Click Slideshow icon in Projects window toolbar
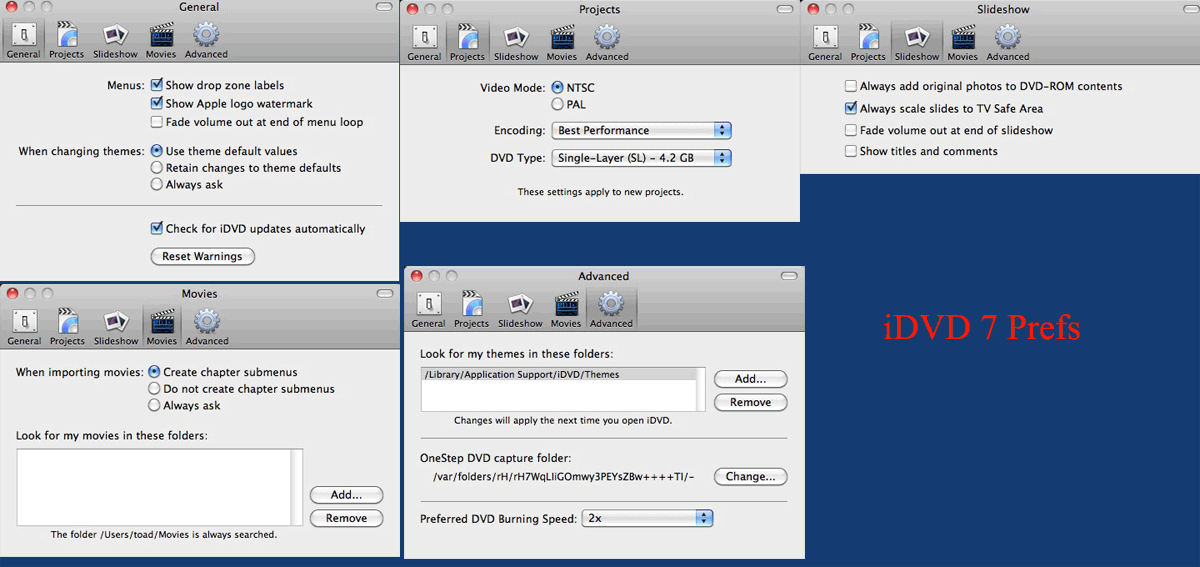1200x567 pixels. click(x=516, y=43)
